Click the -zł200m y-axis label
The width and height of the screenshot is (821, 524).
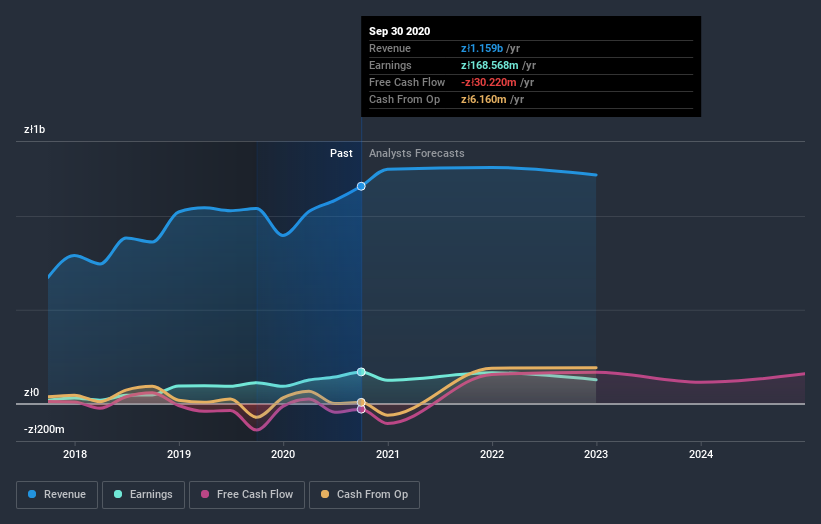(44, 429)
